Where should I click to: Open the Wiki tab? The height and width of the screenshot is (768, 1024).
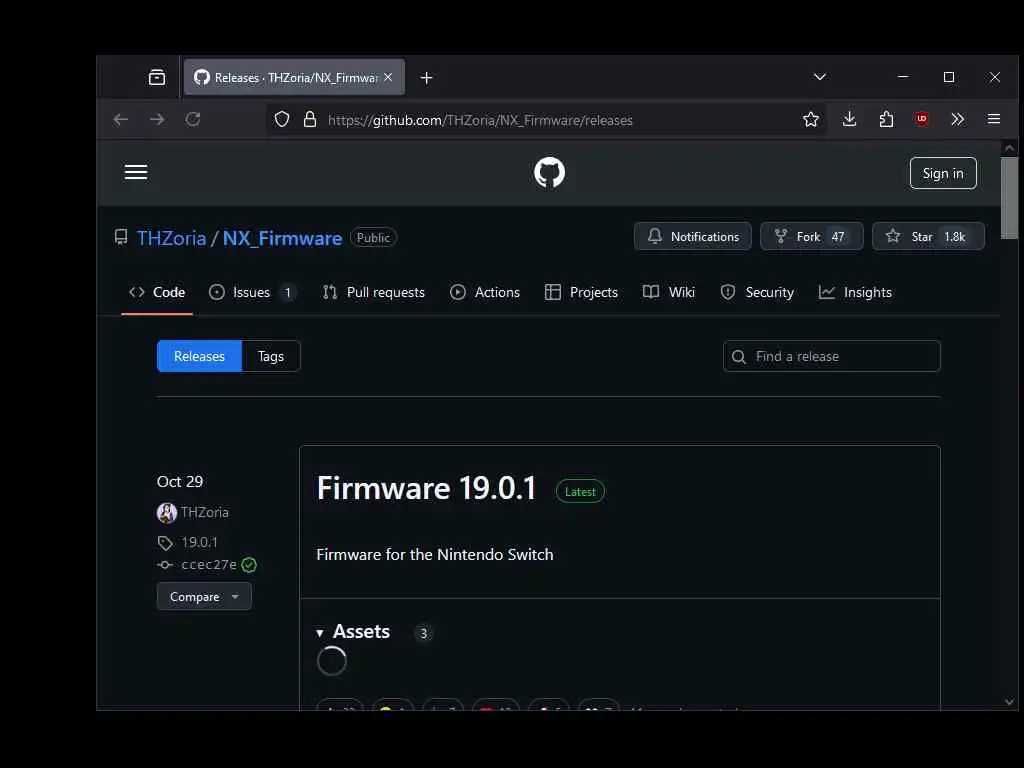click(x=669, y=293)
